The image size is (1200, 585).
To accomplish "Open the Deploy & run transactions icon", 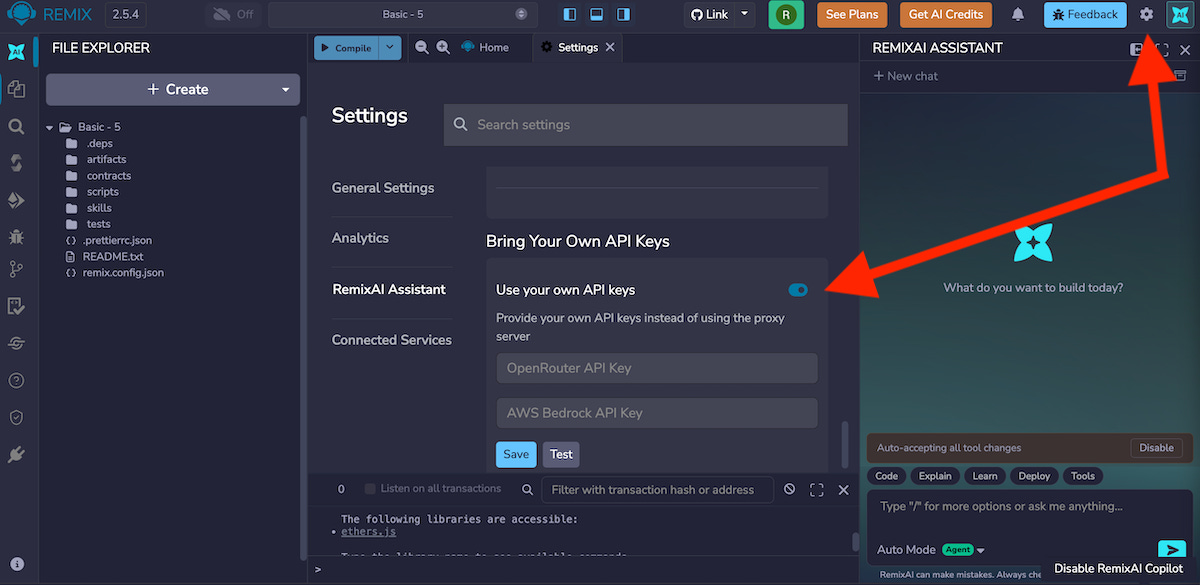I will pos(16,199).
